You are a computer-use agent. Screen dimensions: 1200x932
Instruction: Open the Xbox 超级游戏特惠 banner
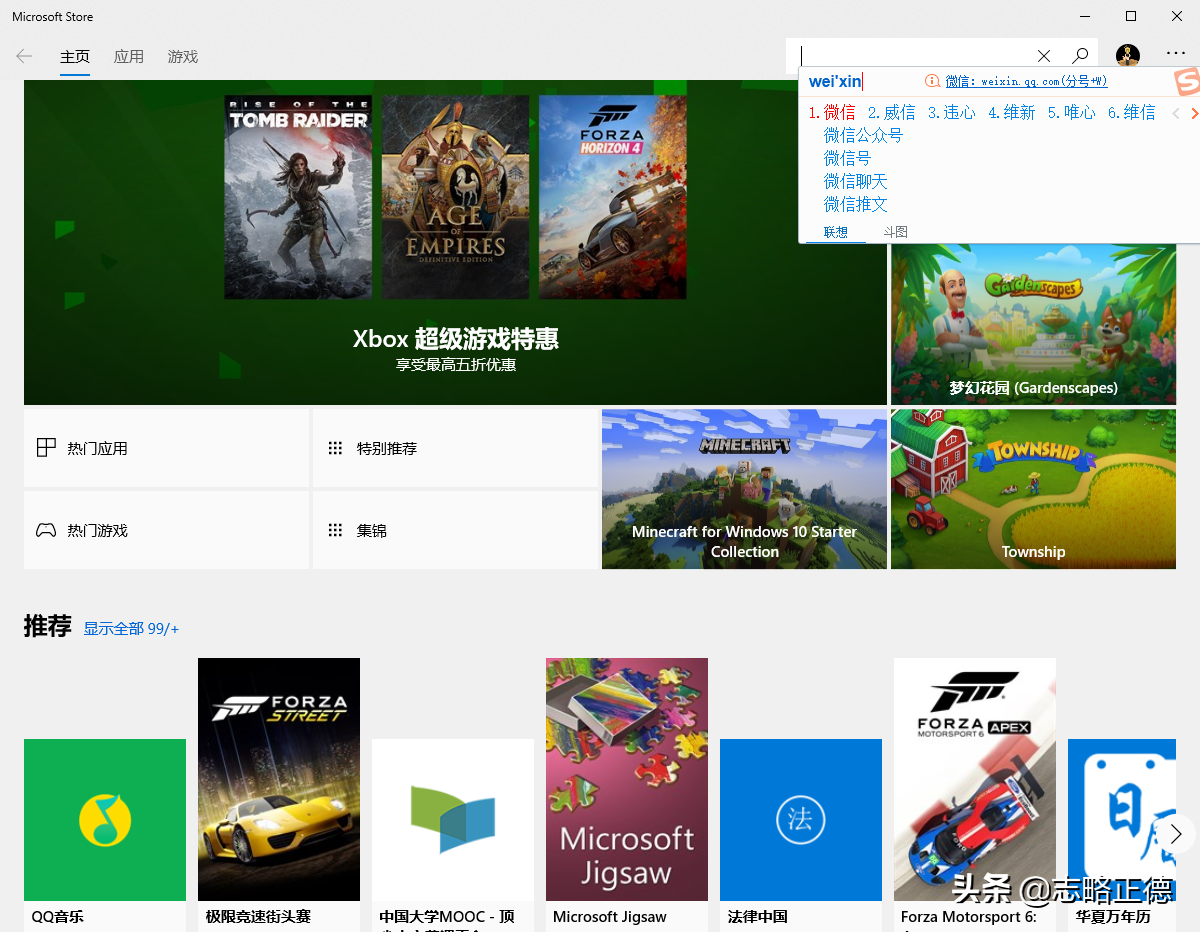tap(454, 340)
